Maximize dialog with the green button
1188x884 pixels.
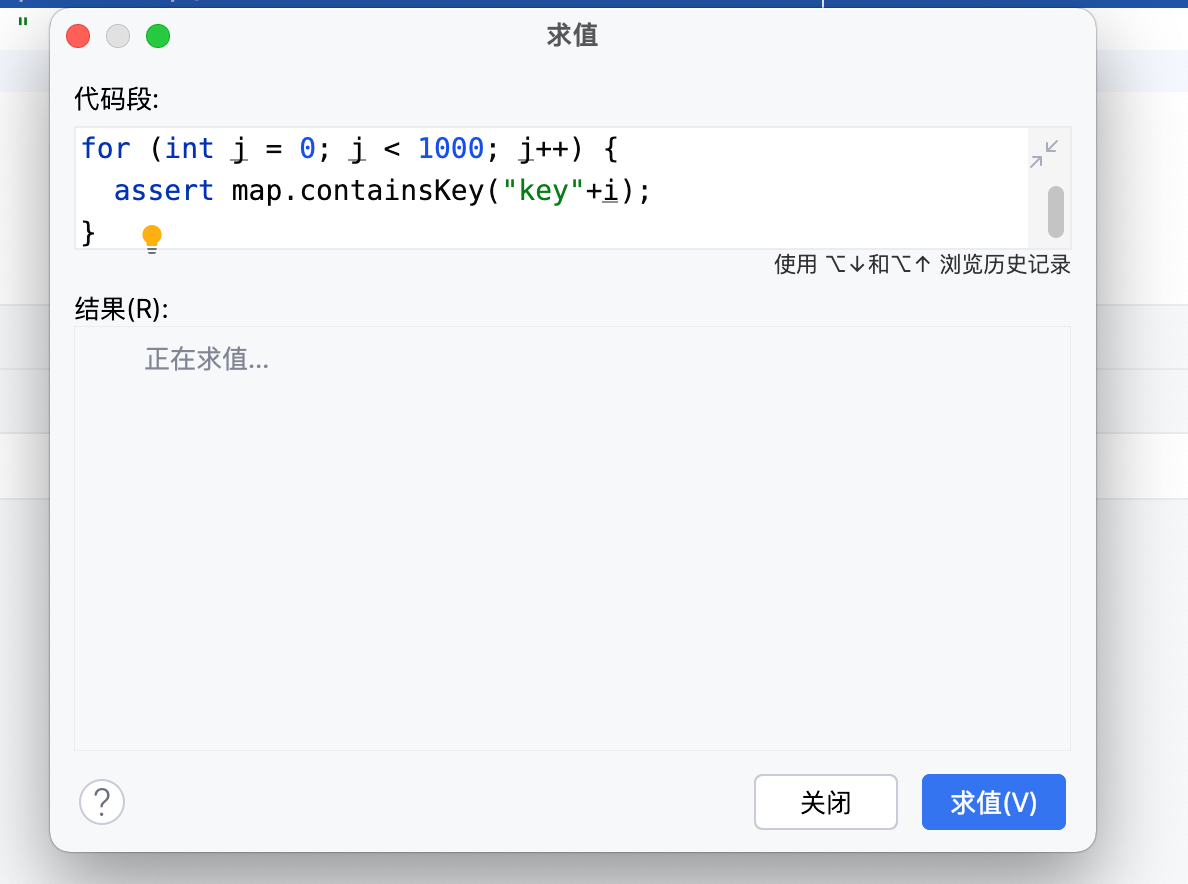[158, 37]
